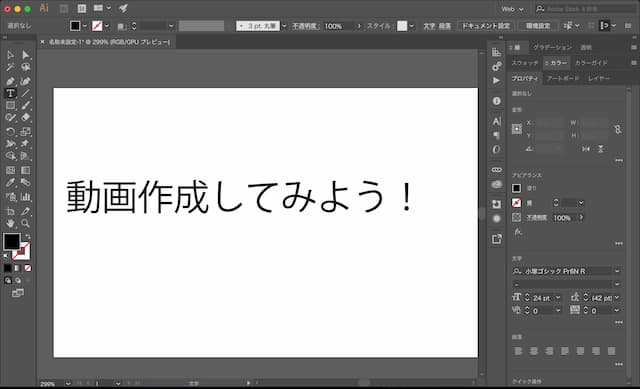Open the スウォッチ tab
The image size is (640, 389).
[x=525, y=63]
